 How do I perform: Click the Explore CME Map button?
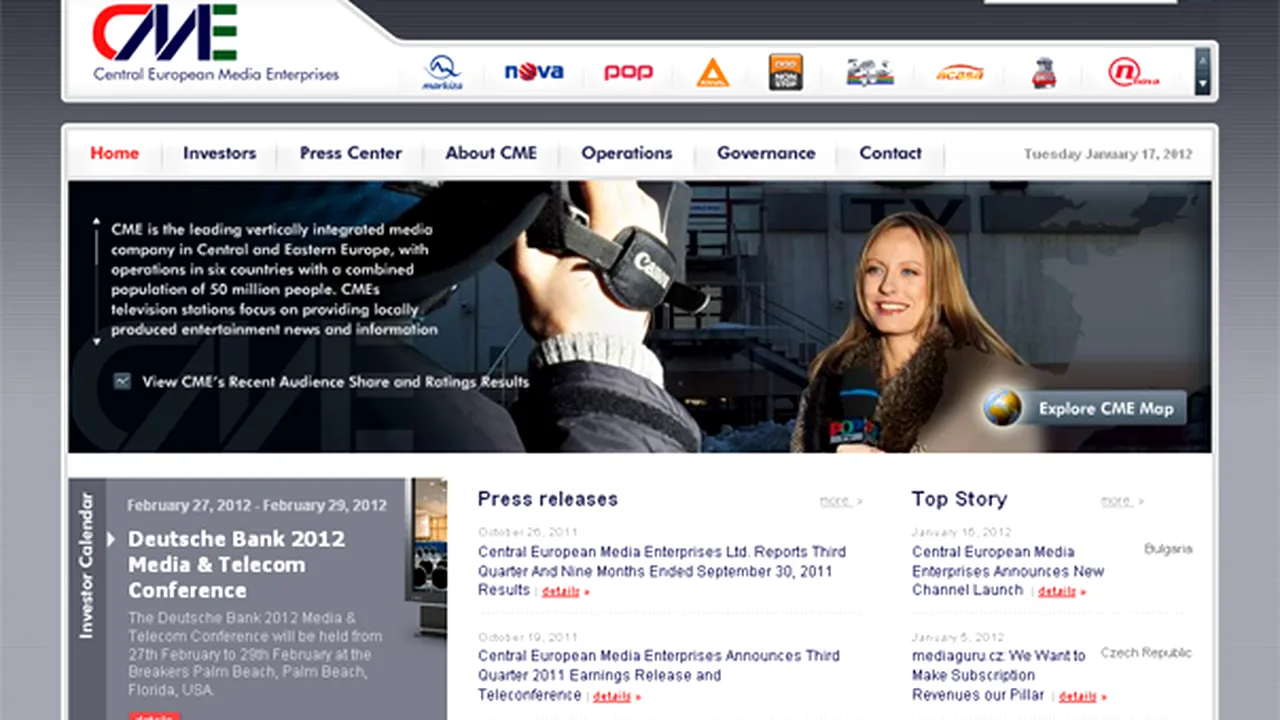(1084, 408)
